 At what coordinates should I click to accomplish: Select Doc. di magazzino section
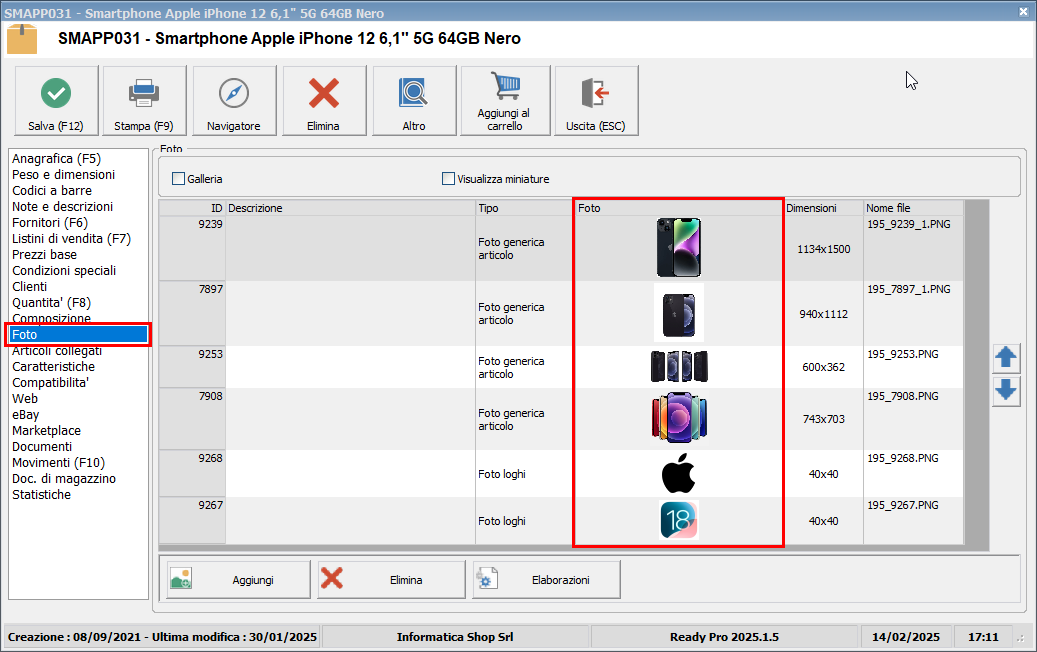(63, 479)
